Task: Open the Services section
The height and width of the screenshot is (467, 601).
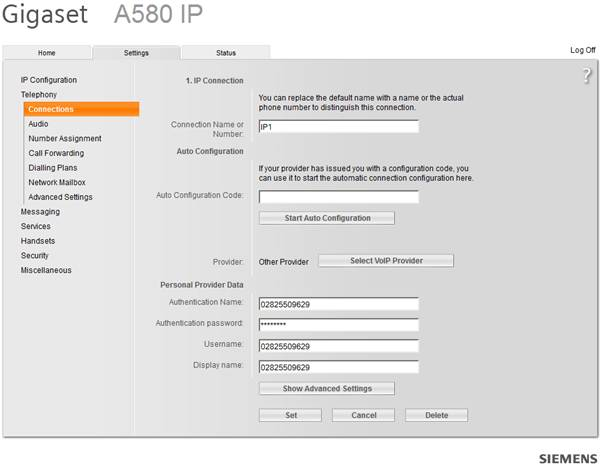Action: (x=36, y=226)
